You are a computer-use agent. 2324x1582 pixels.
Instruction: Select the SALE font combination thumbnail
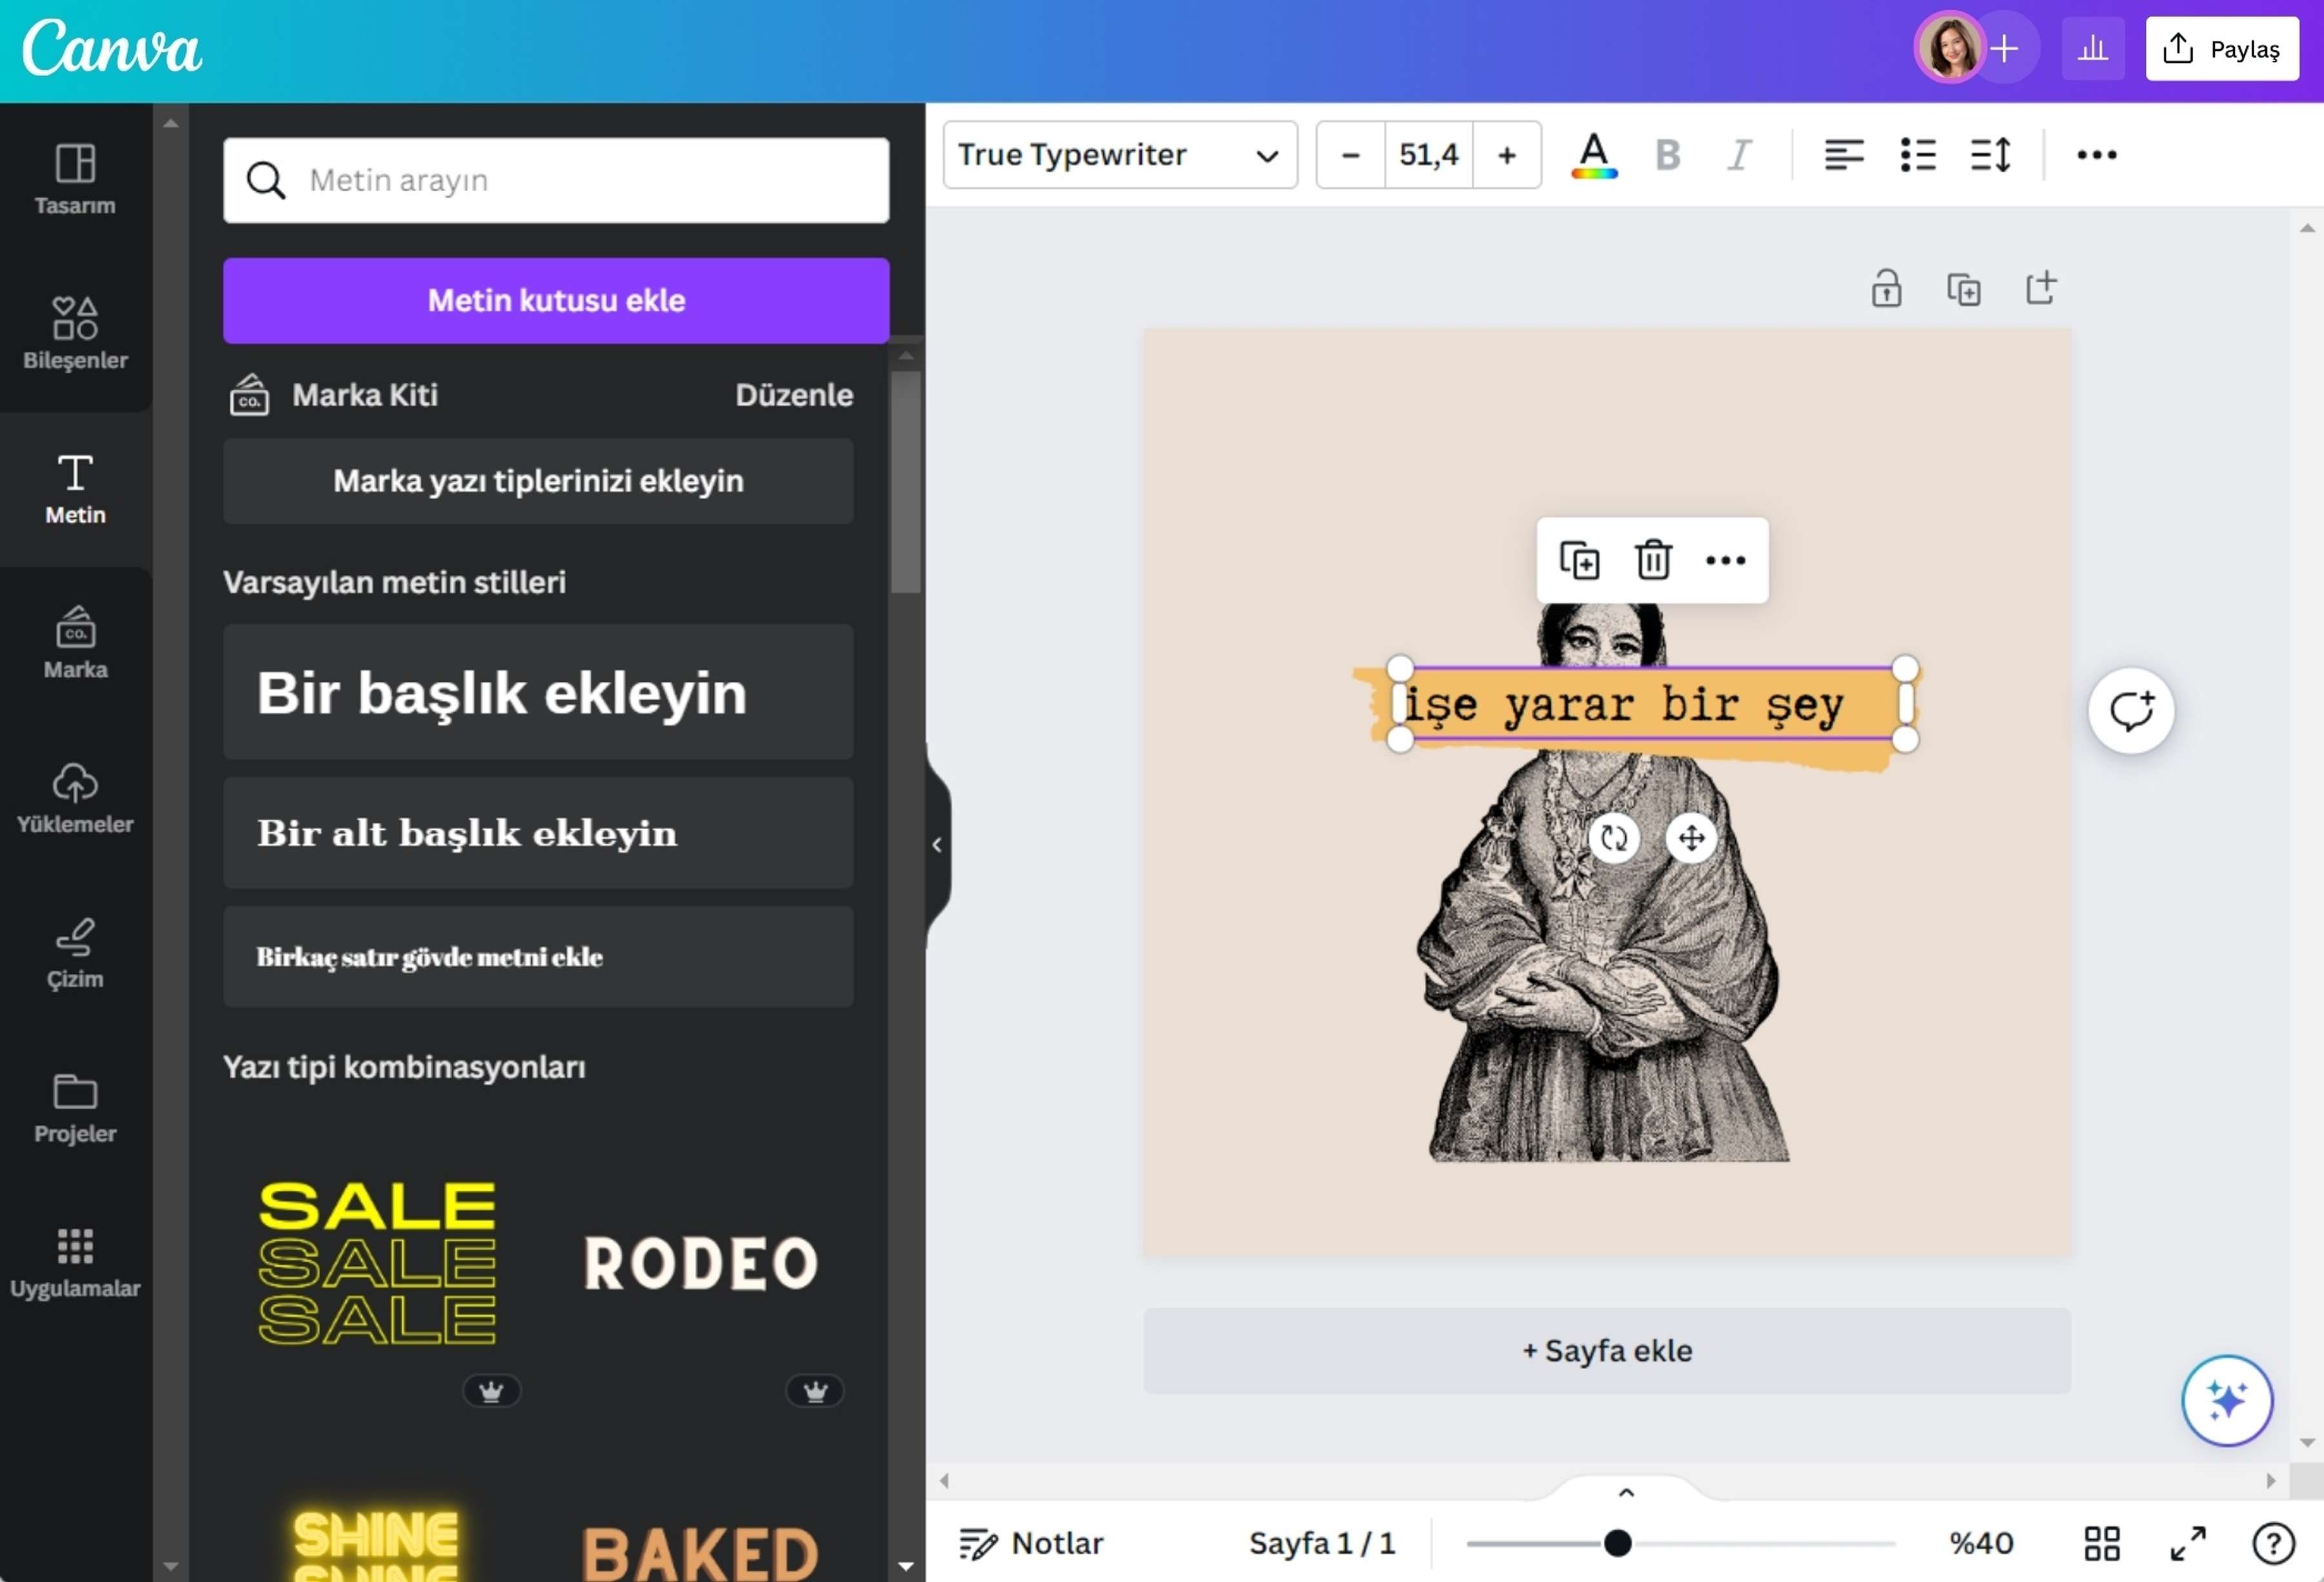click(x=377, y=1264)
